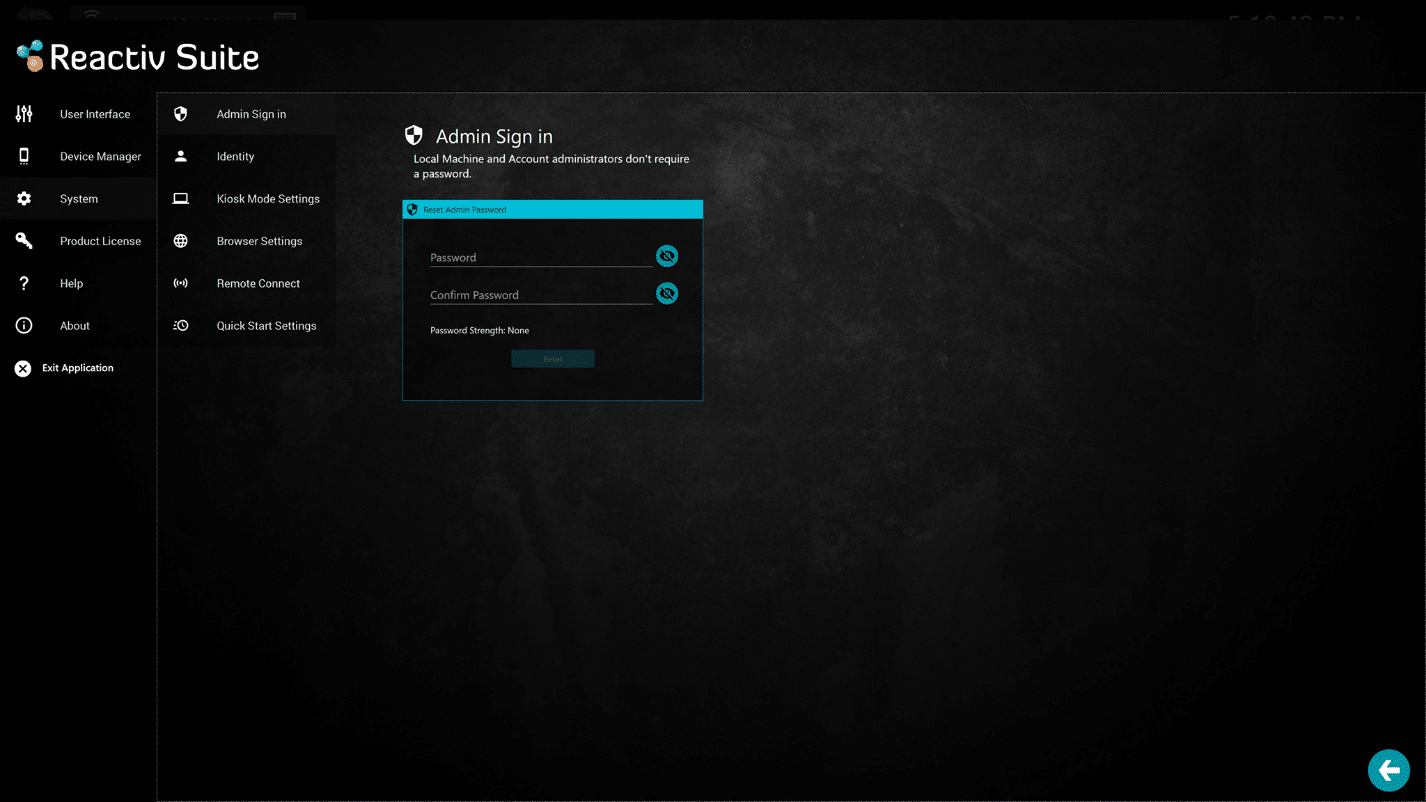Click the Quick Start Settings clock icon
The height and width of the screenshot is (802, 1426).
[x=181, y=326]
